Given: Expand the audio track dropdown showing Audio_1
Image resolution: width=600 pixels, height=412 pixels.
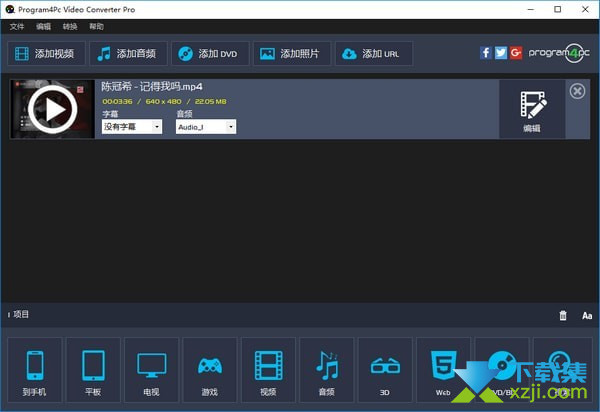Looking at the screenshot, I should tap(206, 127).
